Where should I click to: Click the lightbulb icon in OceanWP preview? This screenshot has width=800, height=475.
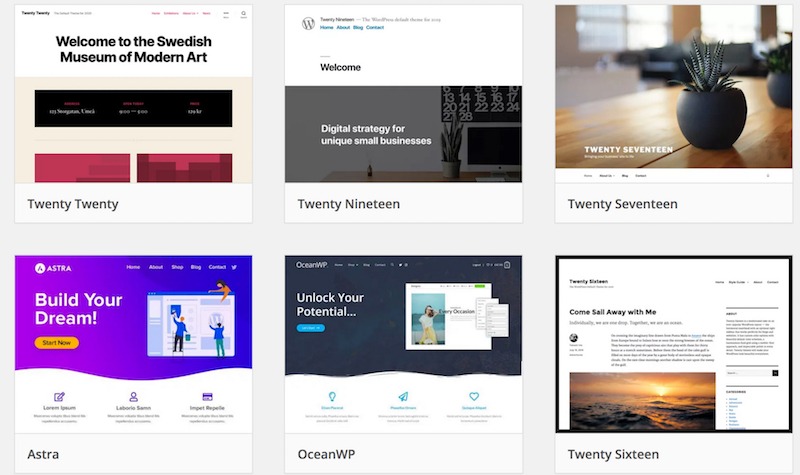click(x=332, y=396)
